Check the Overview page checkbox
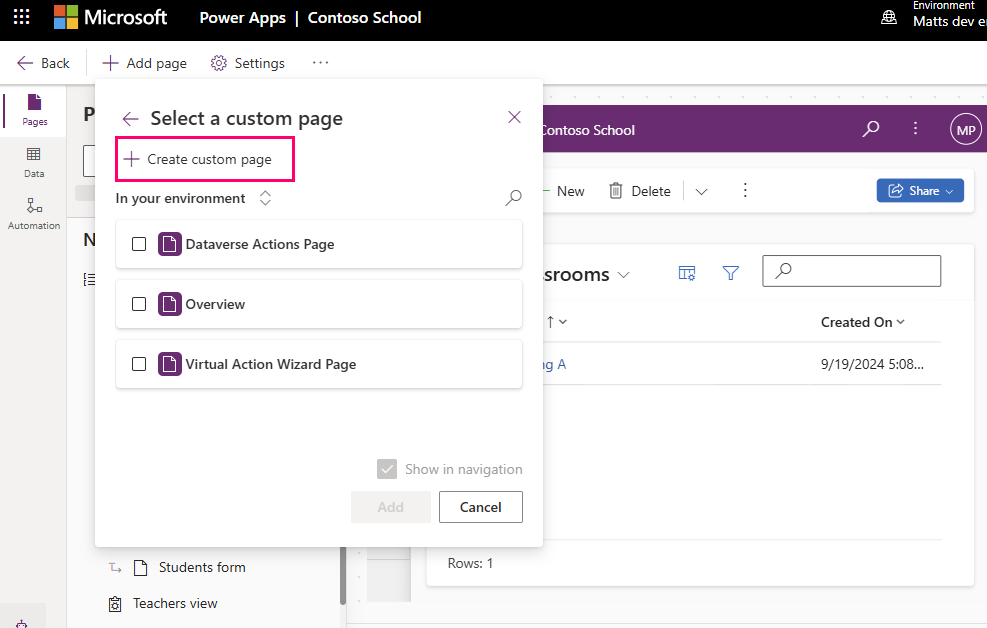 point(139,304)
